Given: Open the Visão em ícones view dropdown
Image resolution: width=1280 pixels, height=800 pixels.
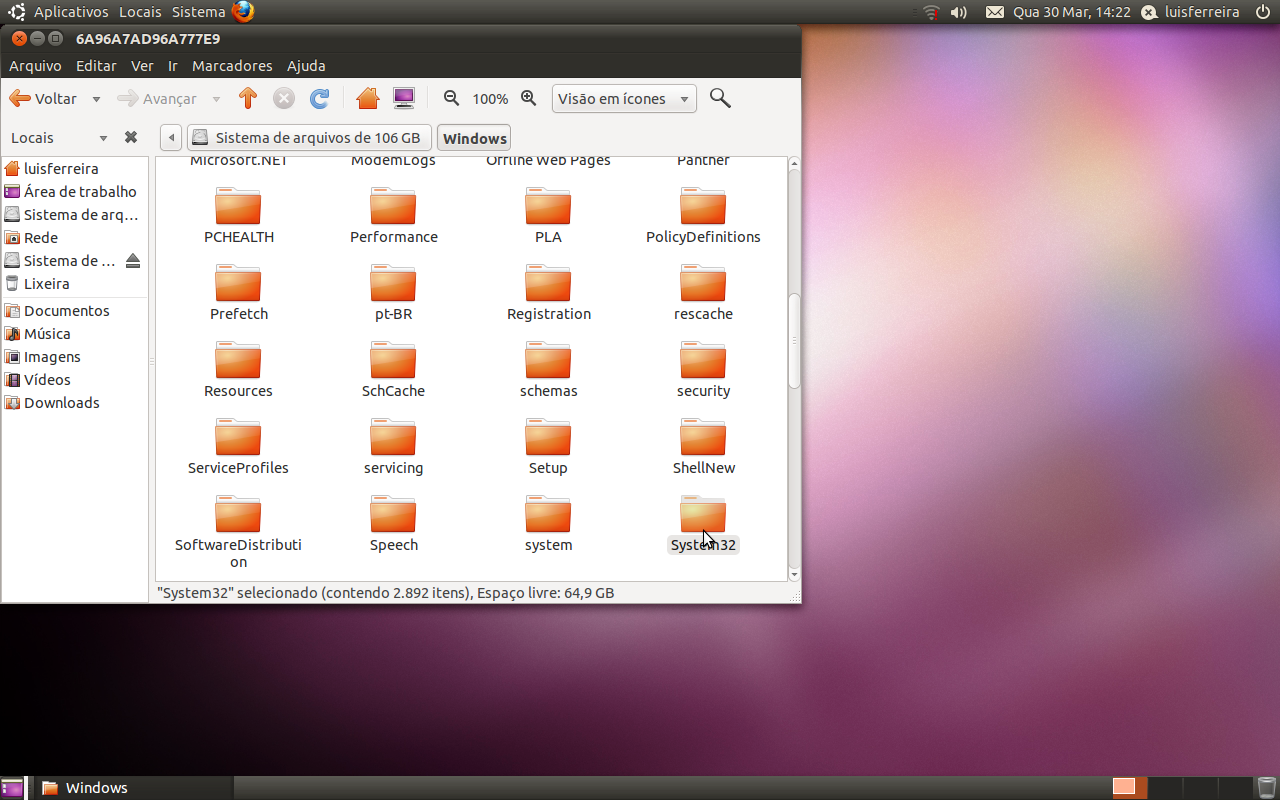Looking at the screenshot, I should 624,99.
